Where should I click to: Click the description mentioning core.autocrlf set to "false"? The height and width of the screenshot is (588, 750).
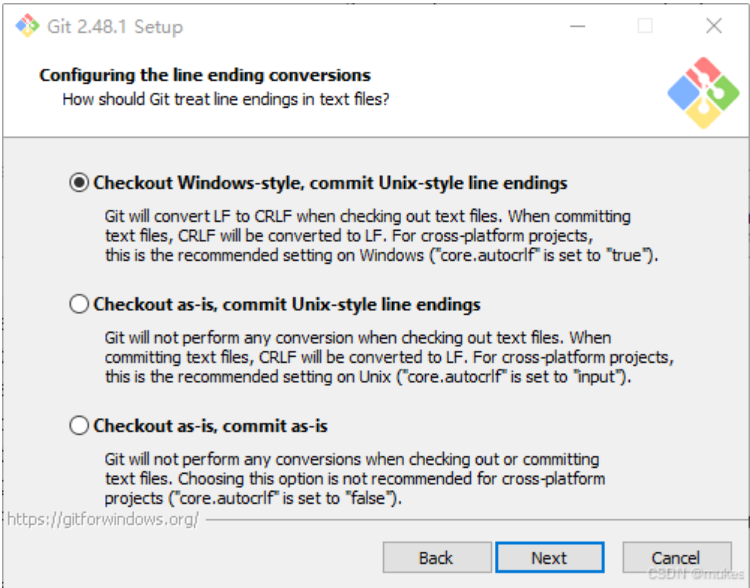354,478
